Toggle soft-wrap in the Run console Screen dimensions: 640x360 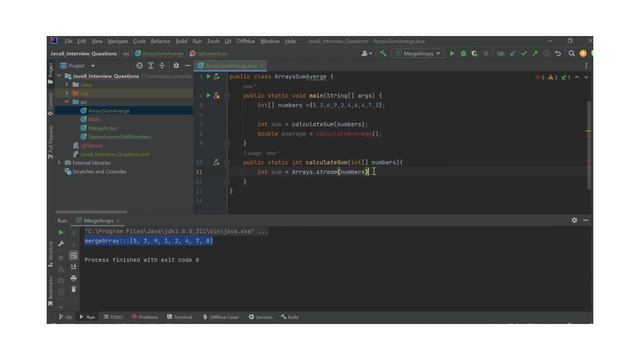click(73, 256)
